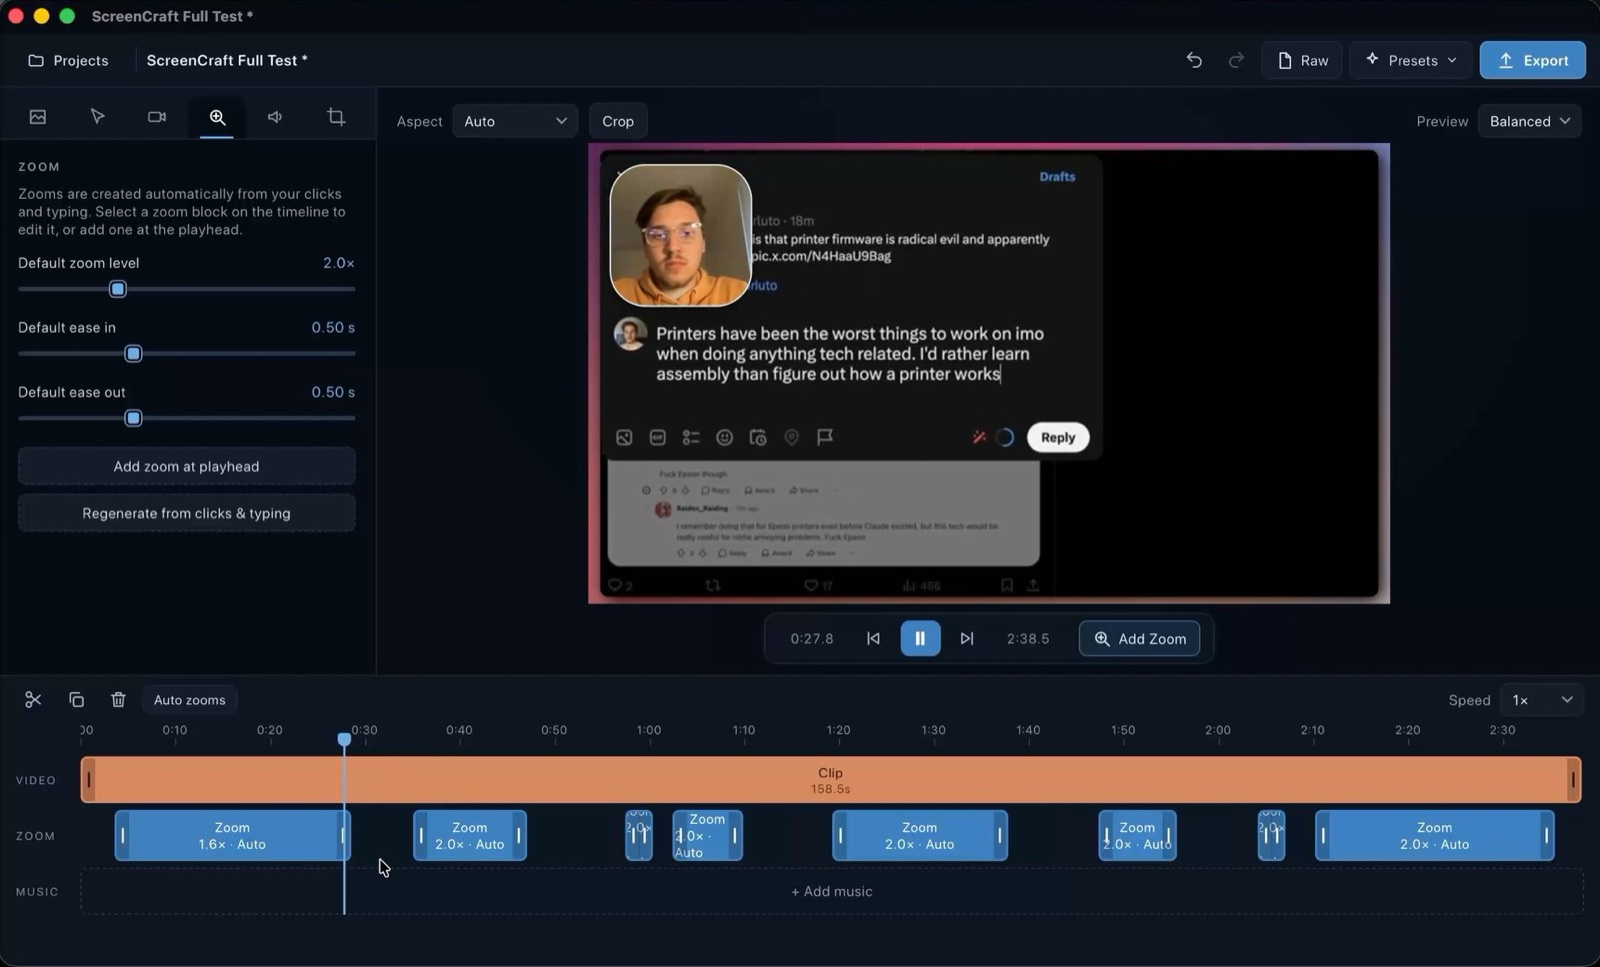Open the Projects folder
1600x967 pixels.
(68, 60)
